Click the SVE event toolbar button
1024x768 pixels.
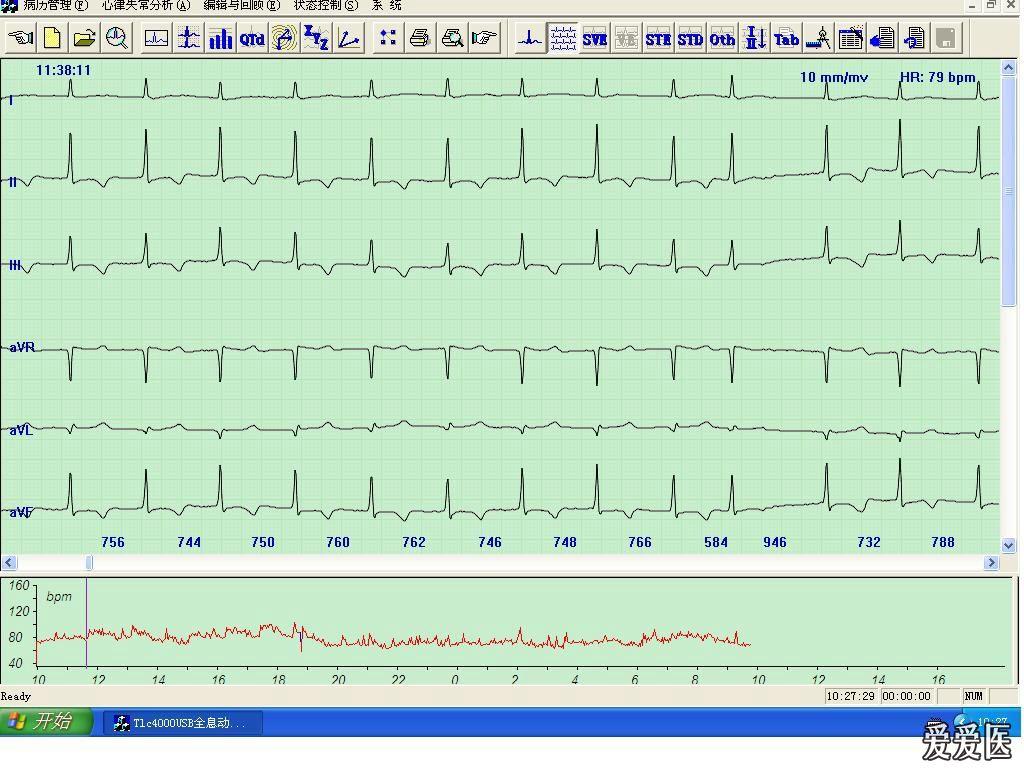click(x=595, y=39)
